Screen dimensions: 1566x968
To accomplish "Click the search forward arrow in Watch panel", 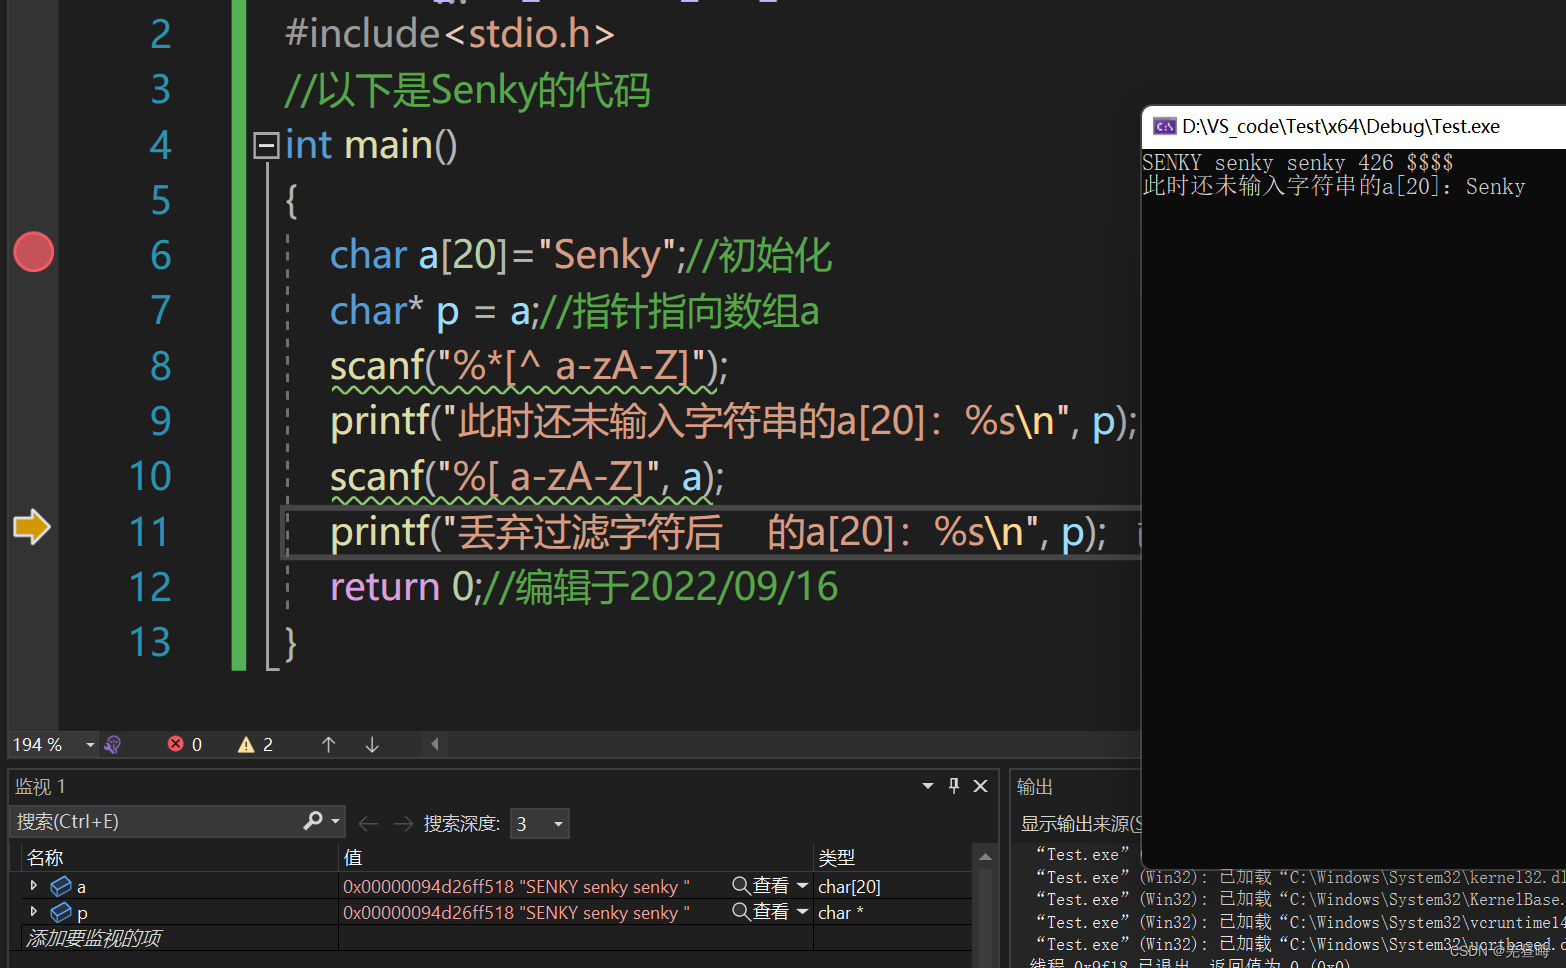I will [403, 824].
